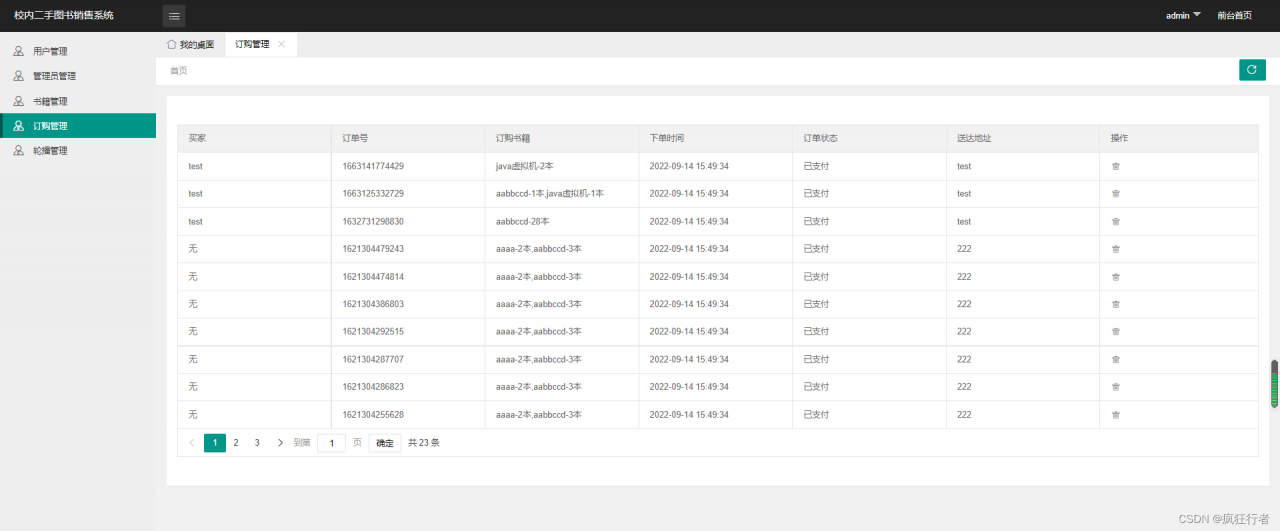The height and width of the screenshot is (531, 1280).
Task: Go to page 3
Action: 257,443
